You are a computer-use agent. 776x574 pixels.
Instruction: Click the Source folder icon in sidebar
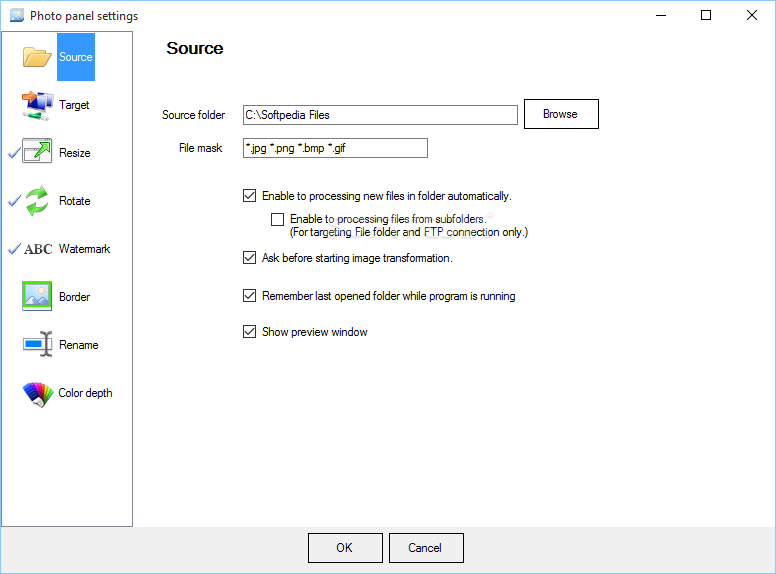point(37,57)
